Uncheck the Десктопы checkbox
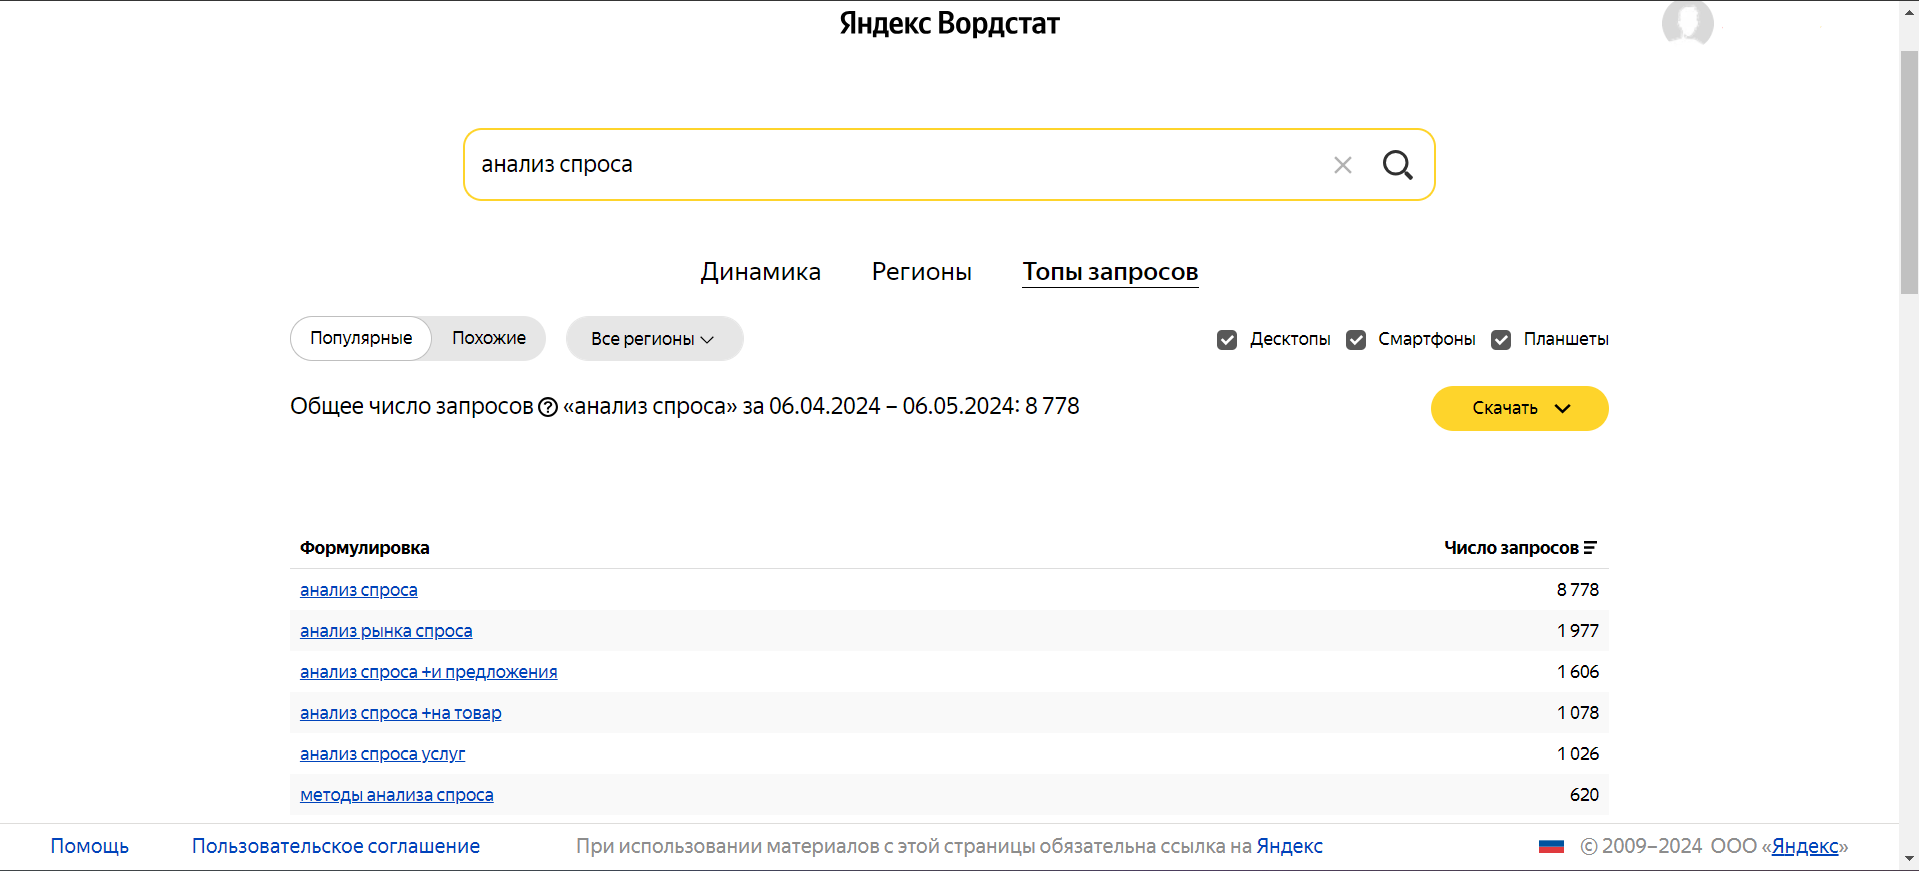The image size is (1919, 871). [x=1227, y=340]
